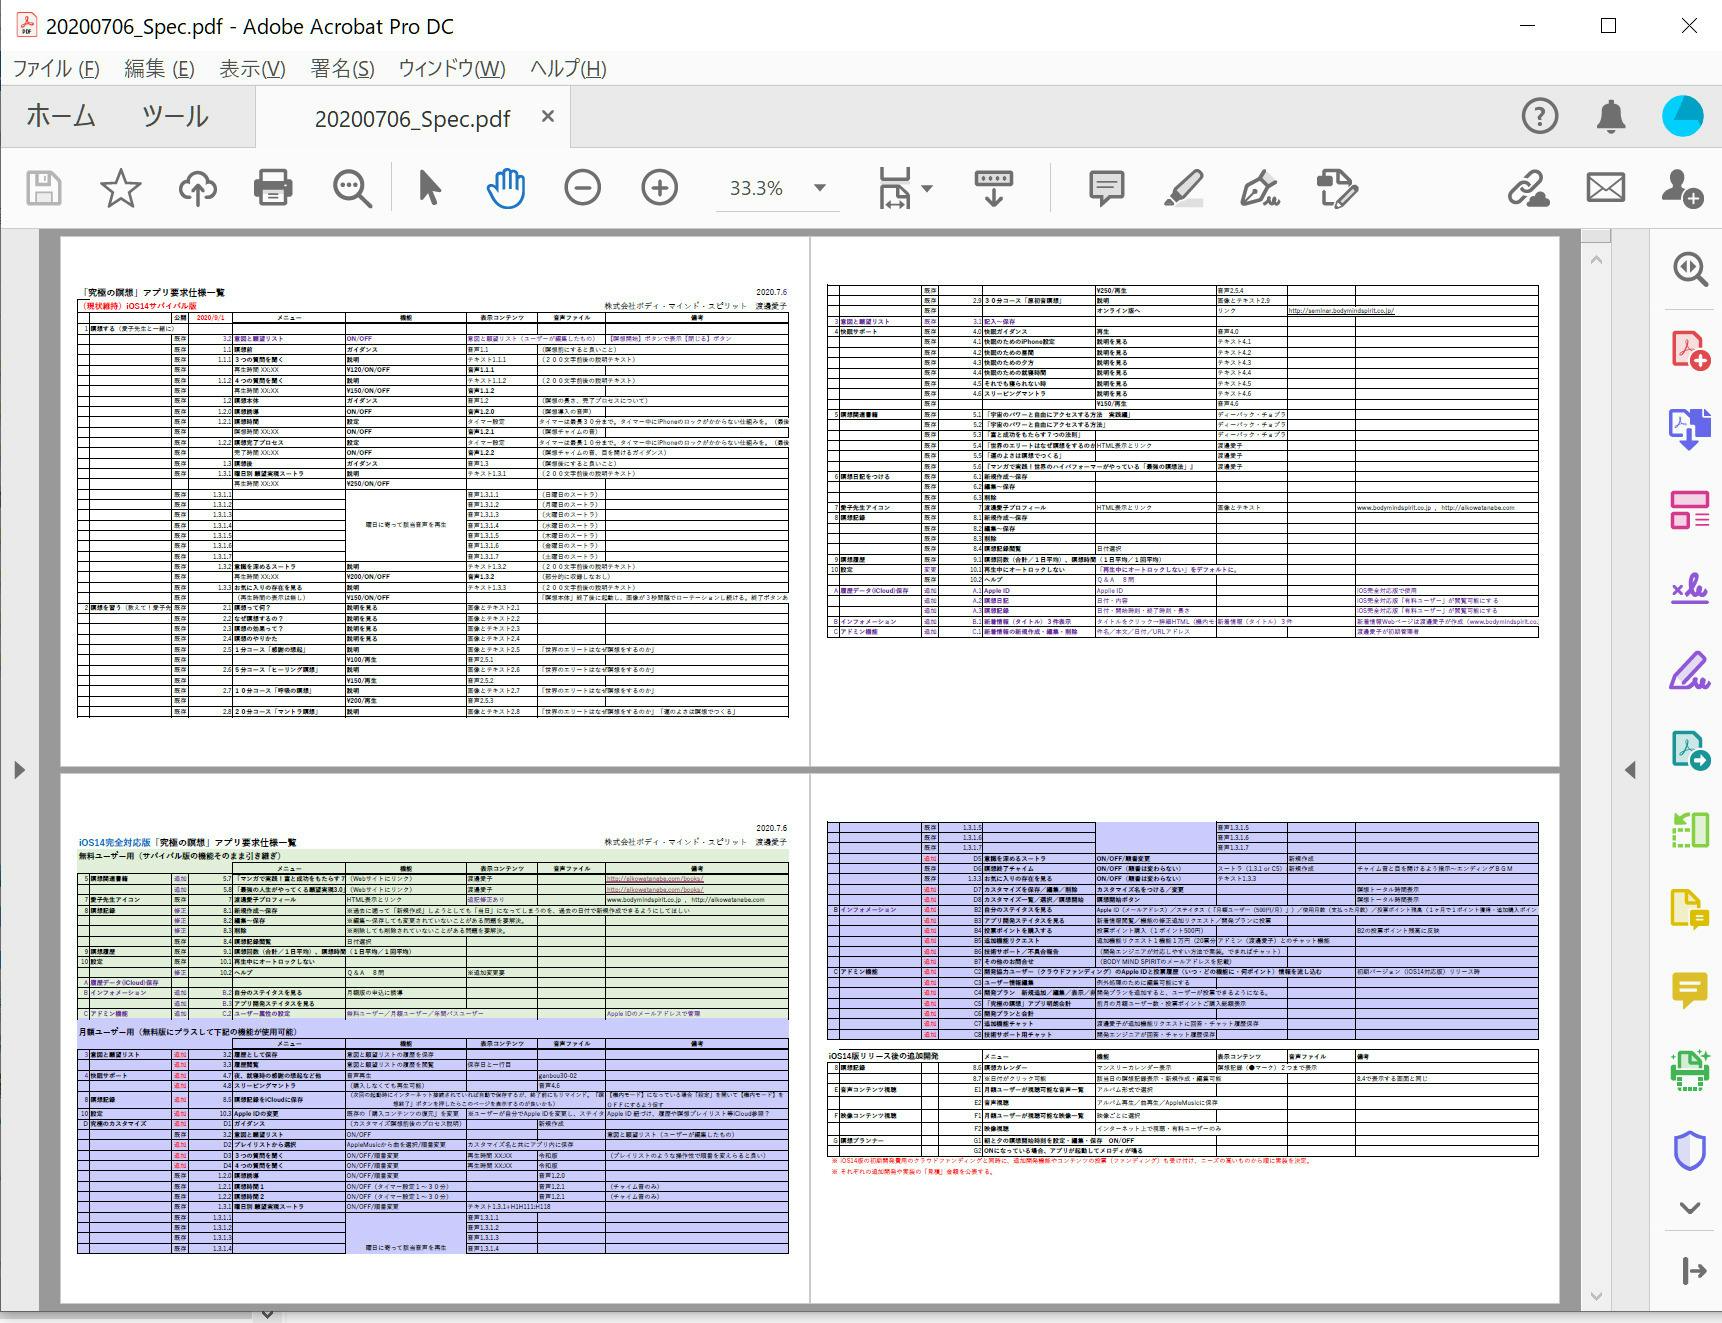Click the vertical scrollbar thumb
1722x1323 pixels.
[x=1595, y=236]
